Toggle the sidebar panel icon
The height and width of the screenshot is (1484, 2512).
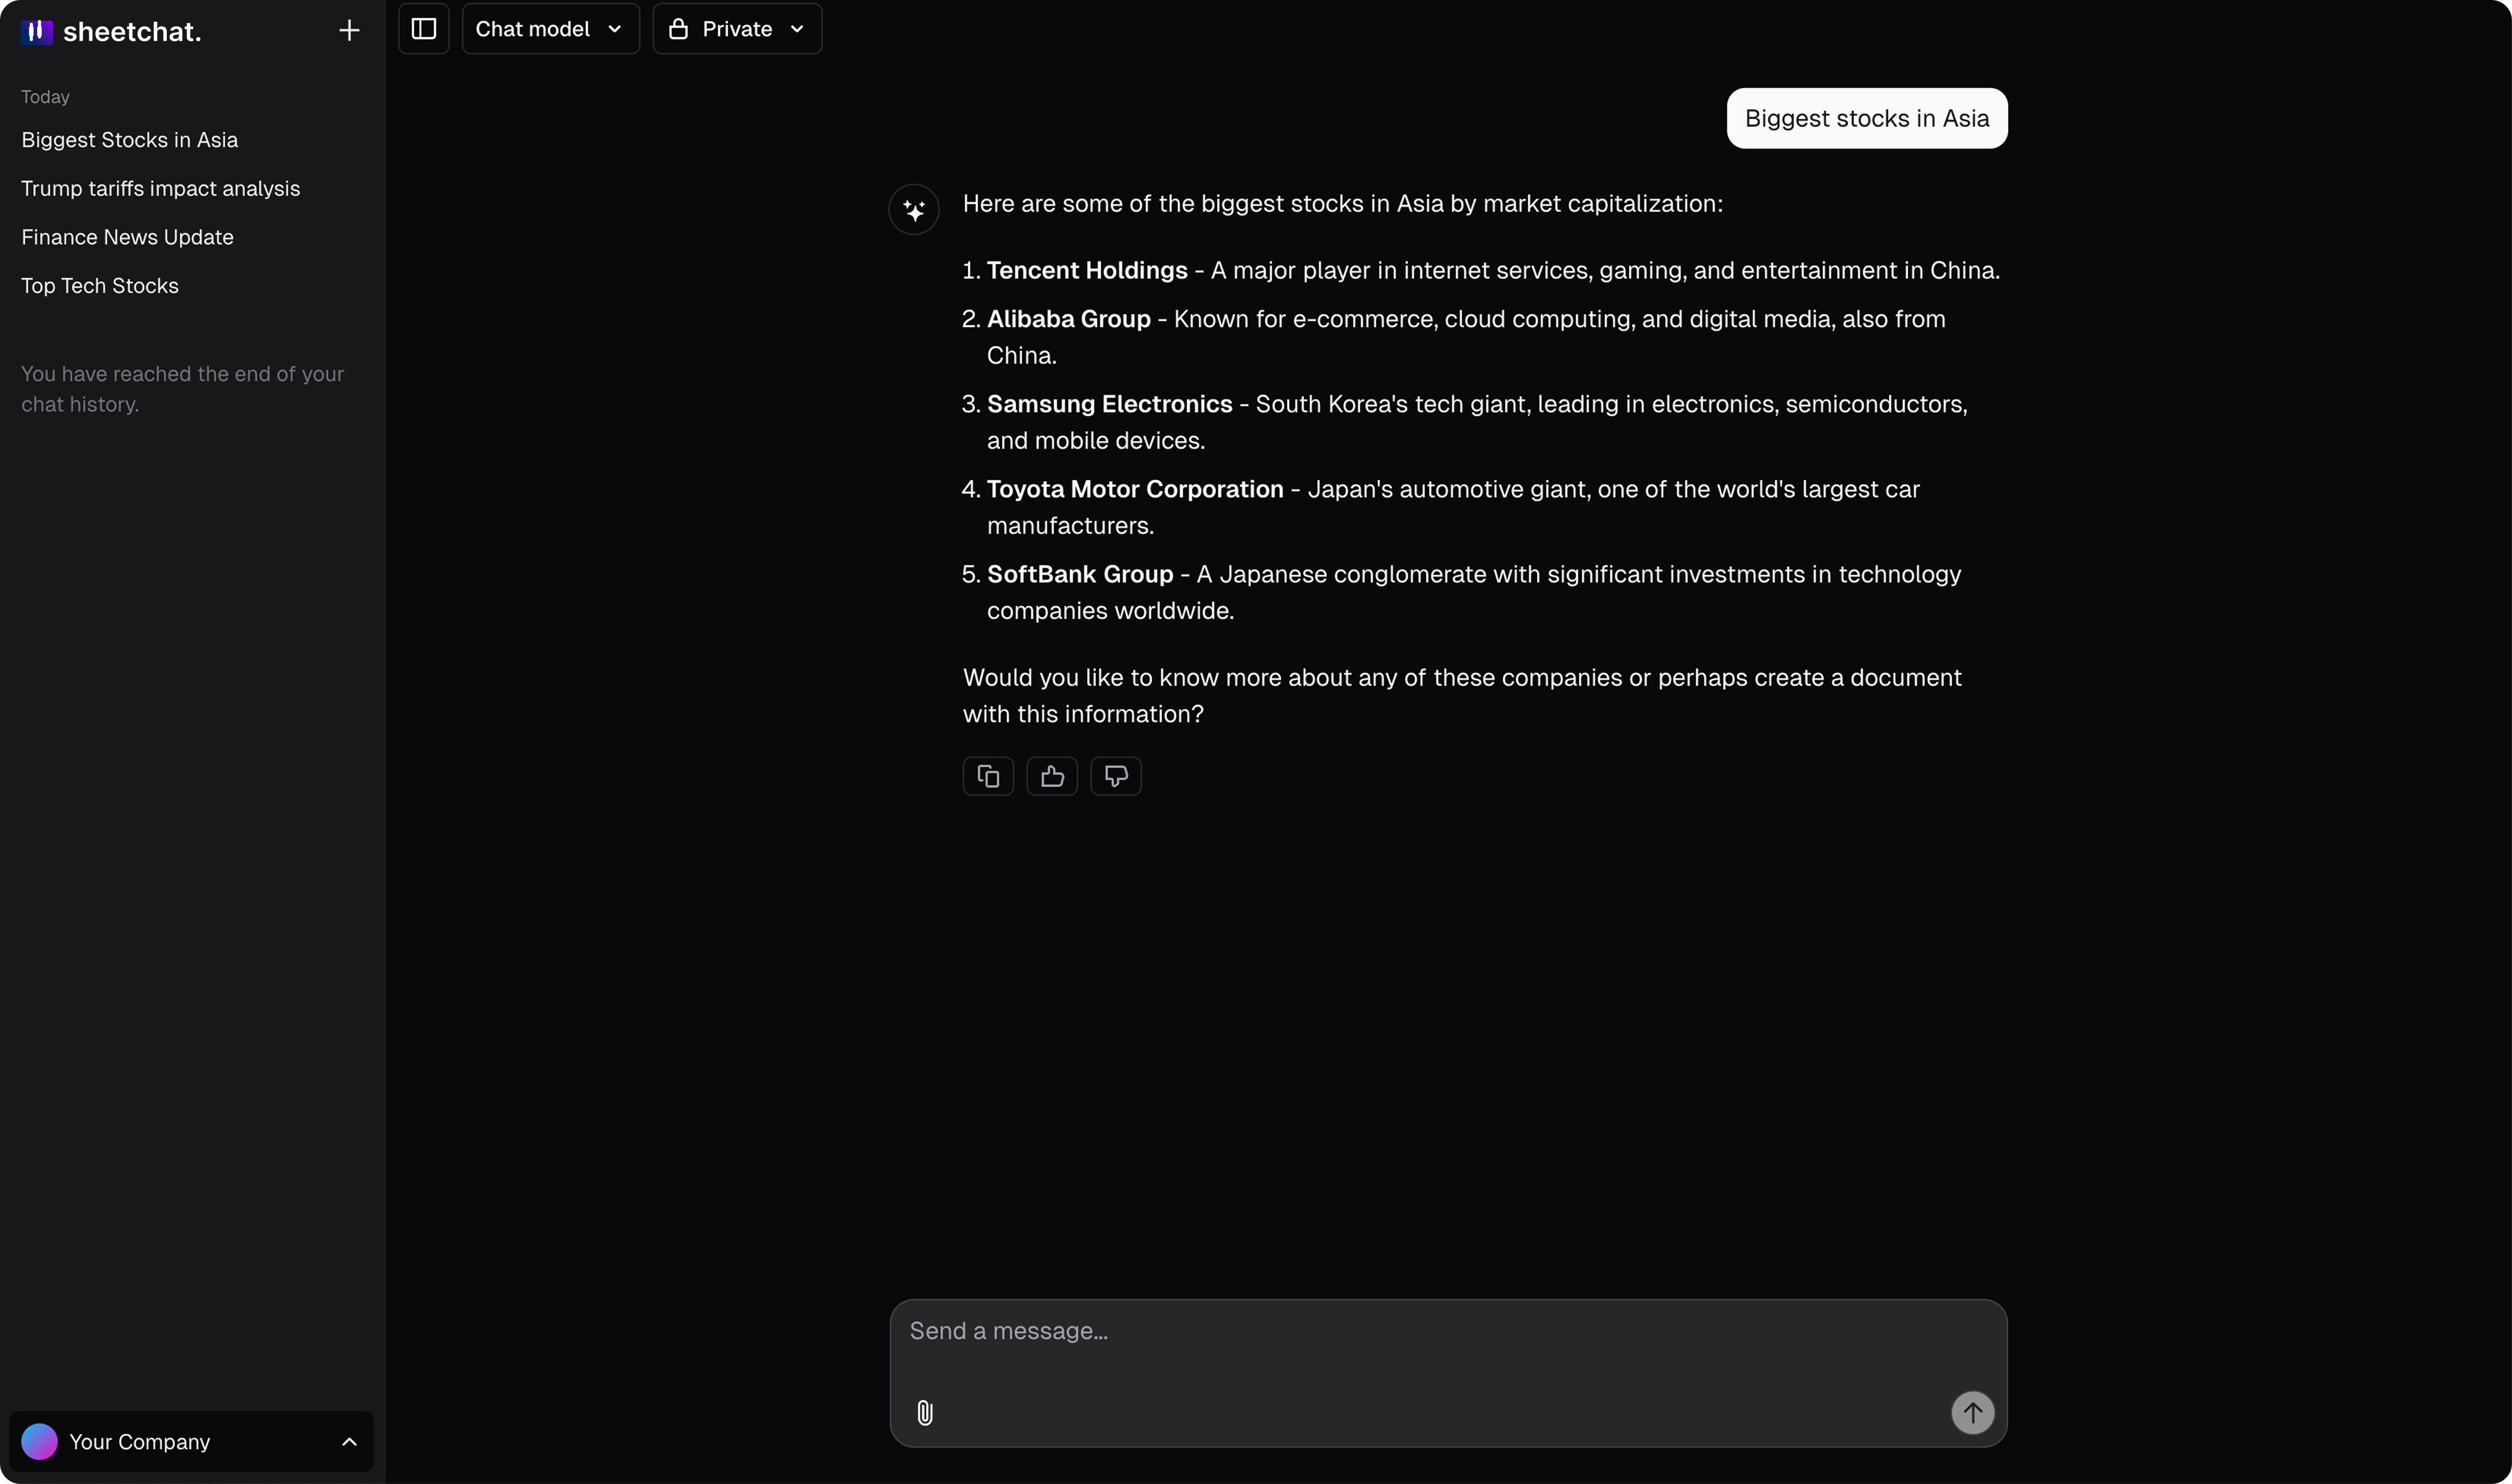tap(423, 29)
